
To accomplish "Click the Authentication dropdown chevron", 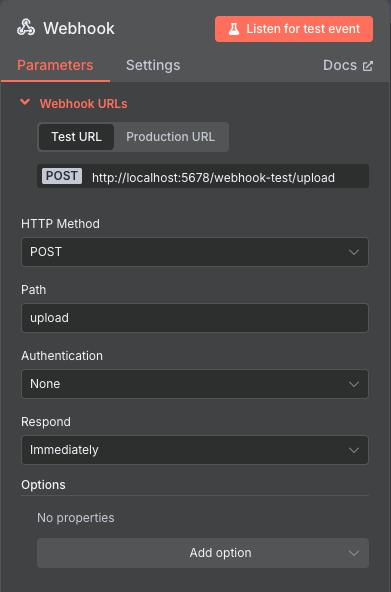I will coord(354,384).
